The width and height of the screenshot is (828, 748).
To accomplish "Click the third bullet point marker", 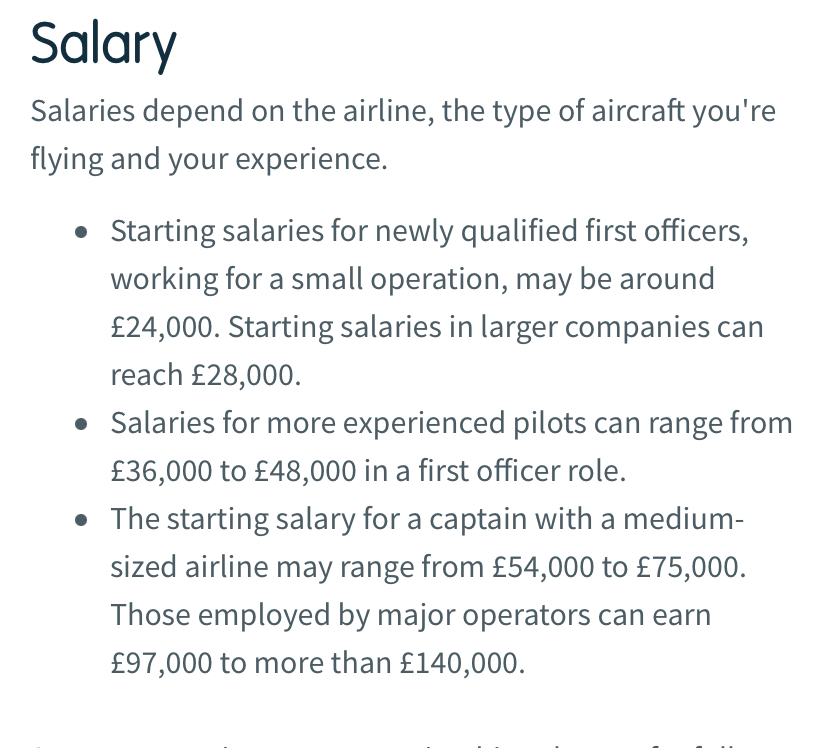I will pos(84,521).
